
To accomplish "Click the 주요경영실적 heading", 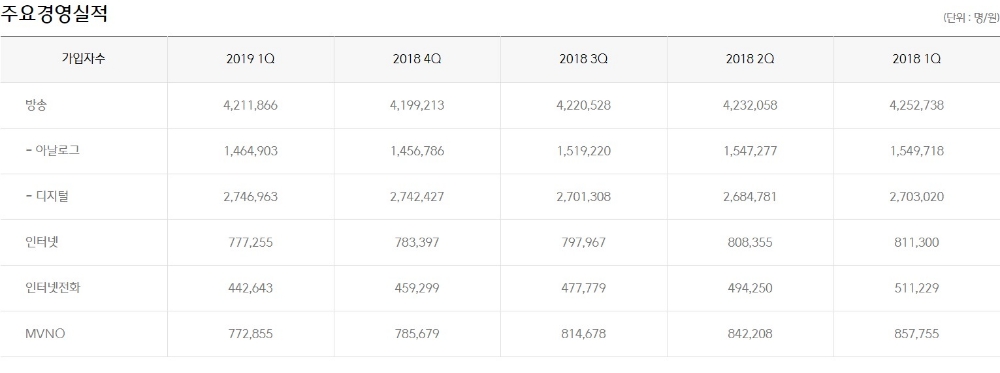I will click(54, 14).
